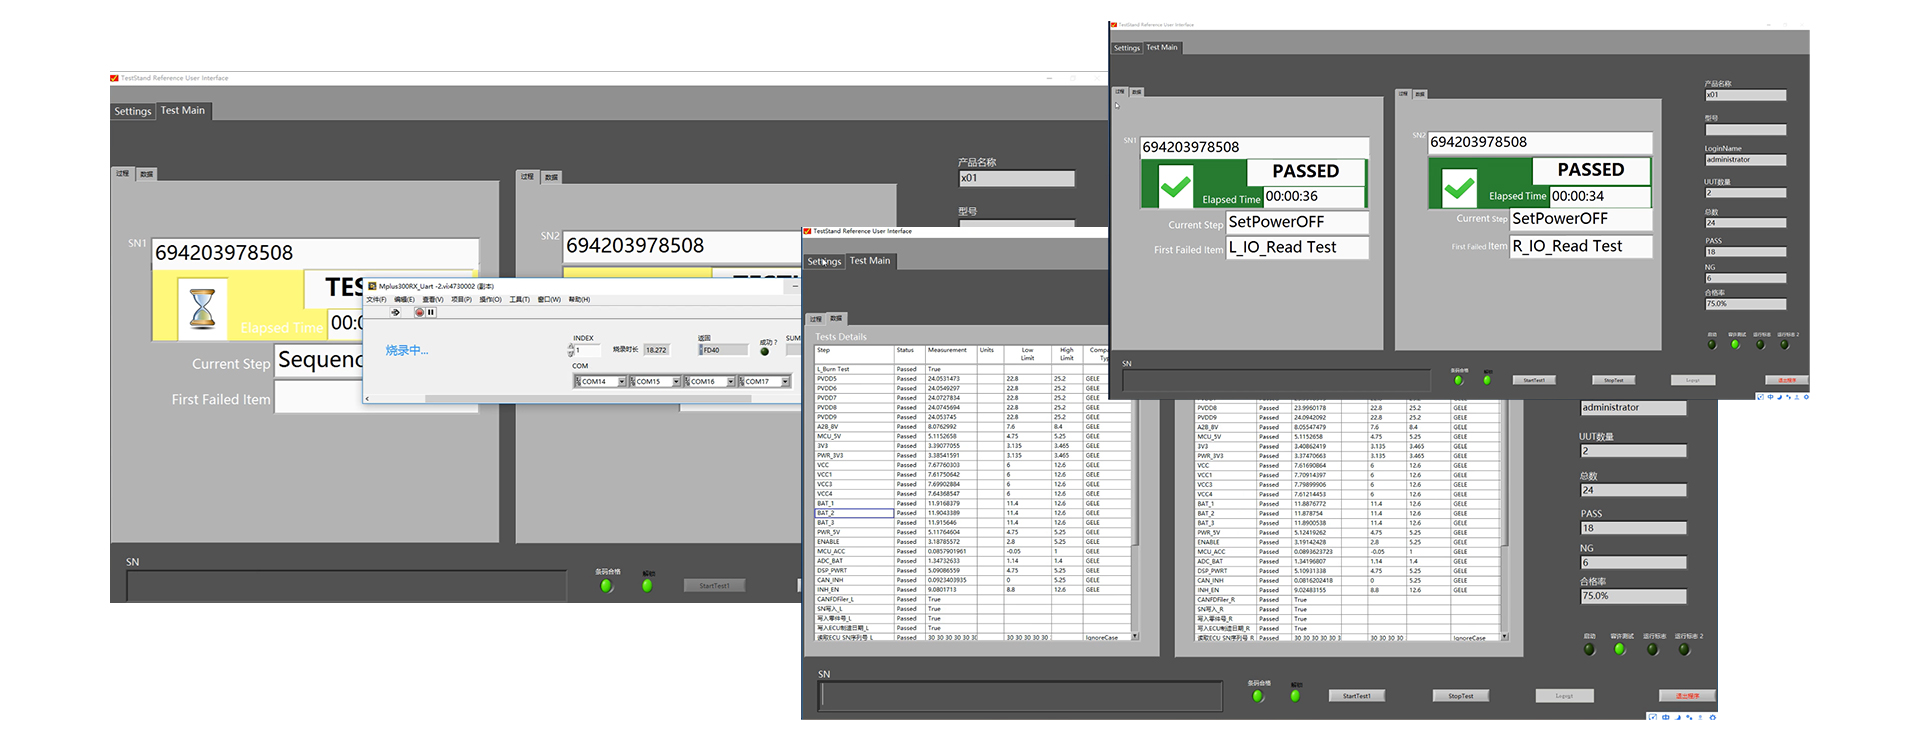1920x750 pixels.
Task: Switch to Settings tab in leftmost window
Action: (x=133, y=111)
